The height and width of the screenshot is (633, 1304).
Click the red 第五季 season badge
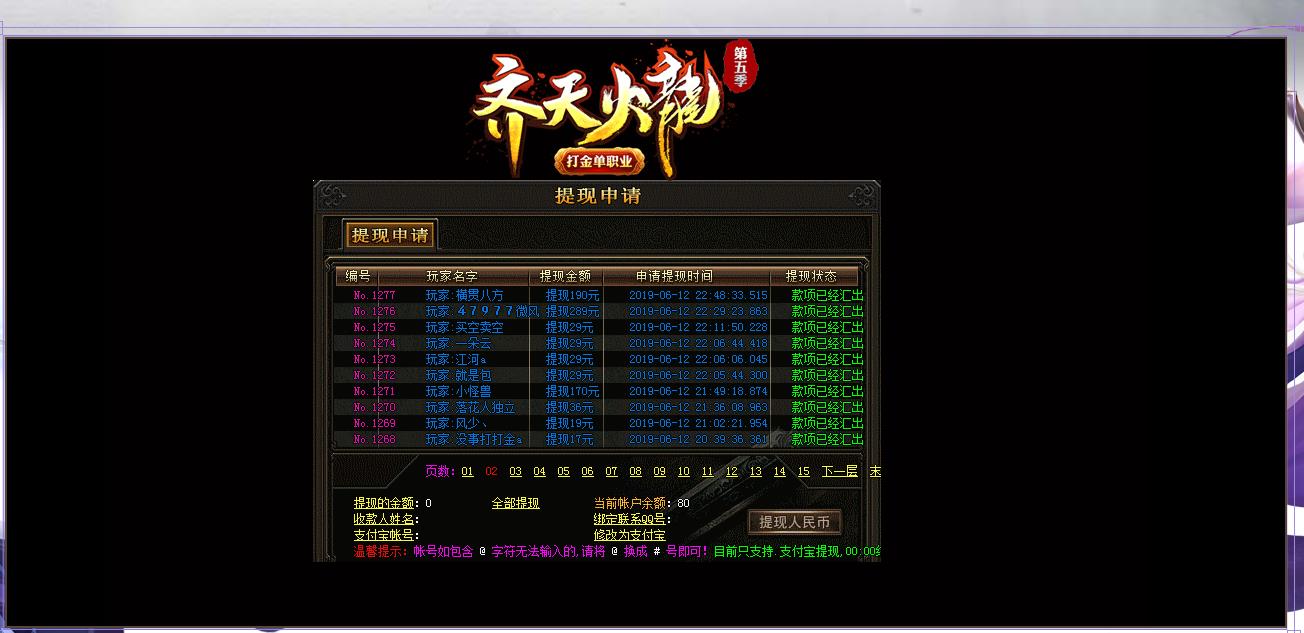coord(741,65)
